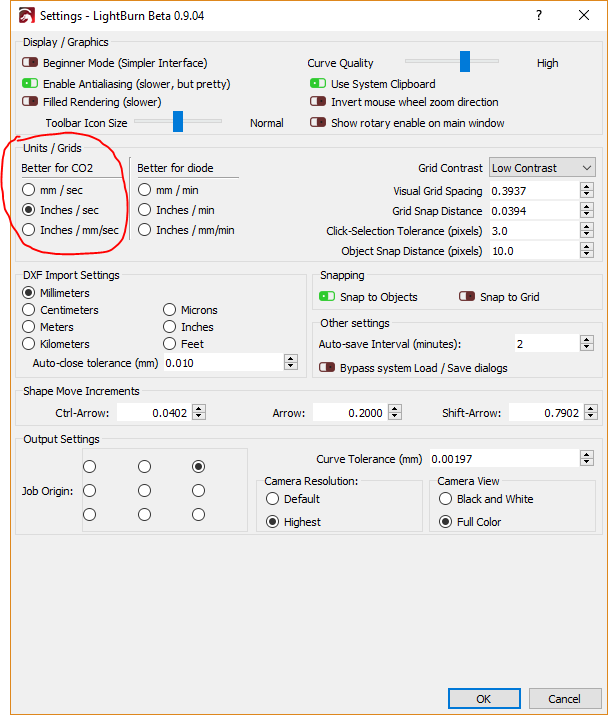This screenshot has width=608, height=715.
Task: Click the Visual Grid Spacing field
Action: click(535, 191)
